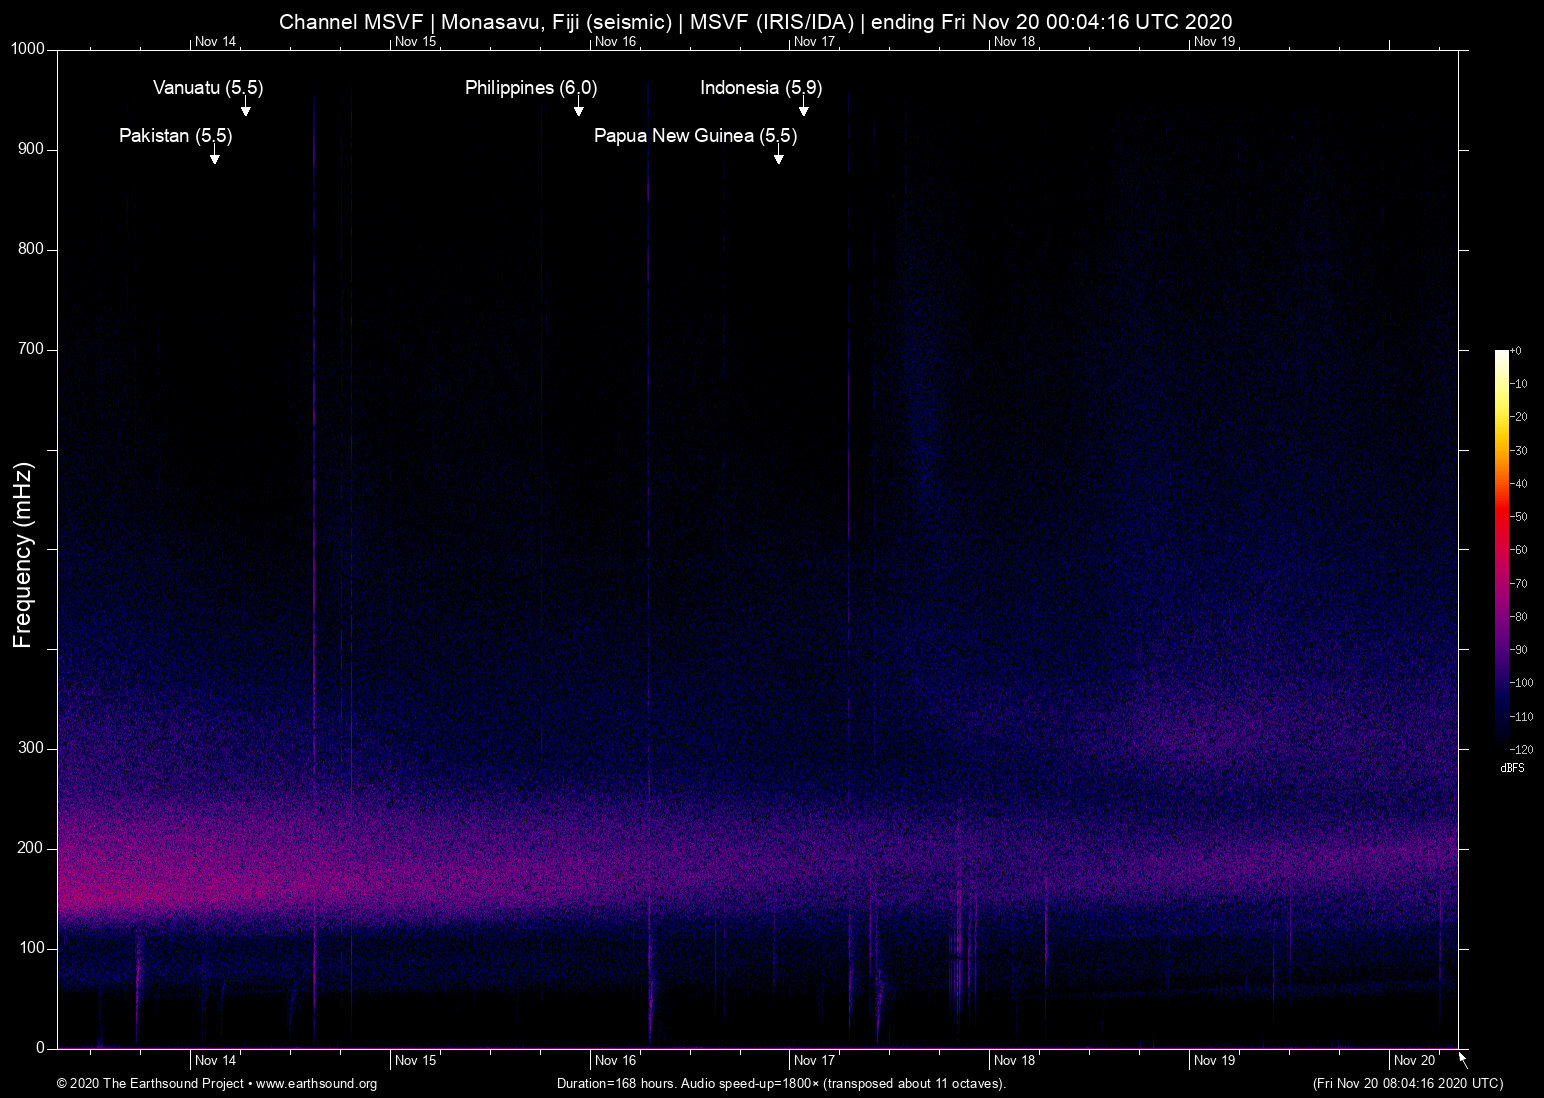Viewport: 1544px width, 1098px height.
Task: Click the arrow marker below Pakistan (5.5)
Action: [214, 157]
